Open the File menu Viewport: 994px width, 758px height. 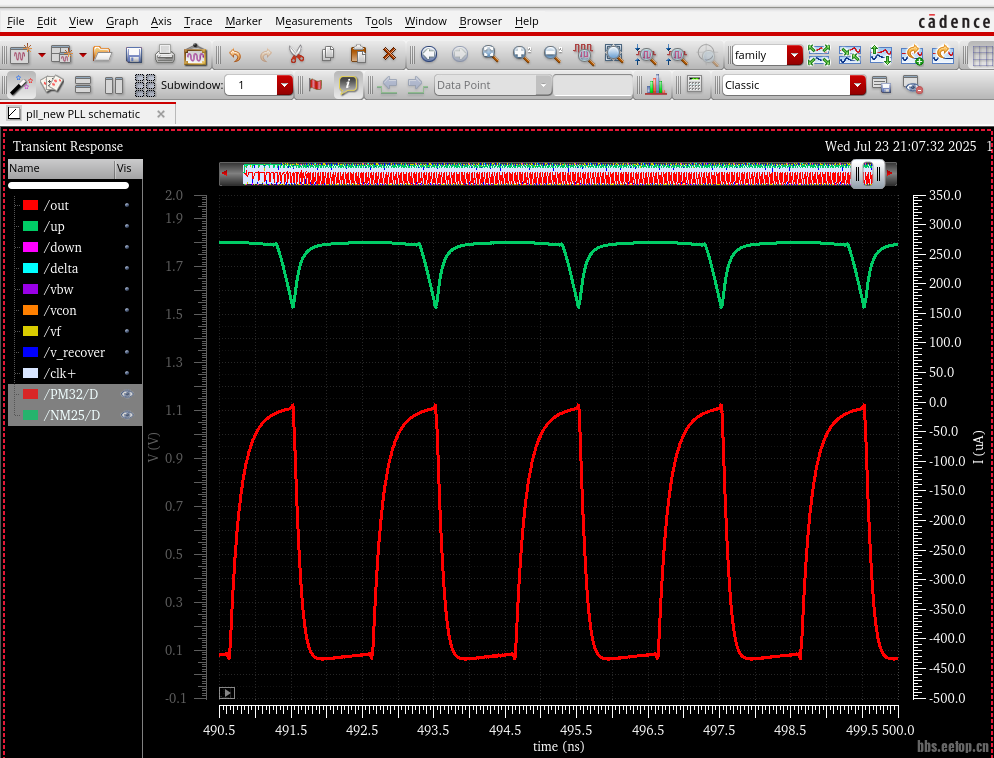(x=15, y=21)
